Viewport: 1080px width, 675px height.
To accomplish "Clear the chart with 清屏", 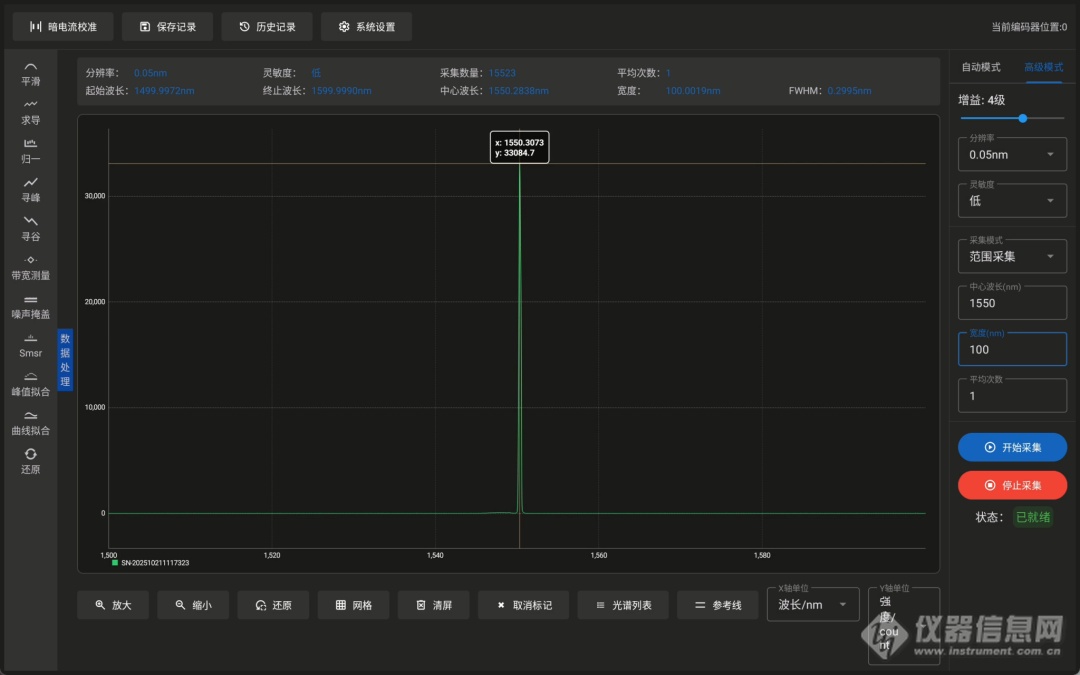I will [x=434, y=605].
